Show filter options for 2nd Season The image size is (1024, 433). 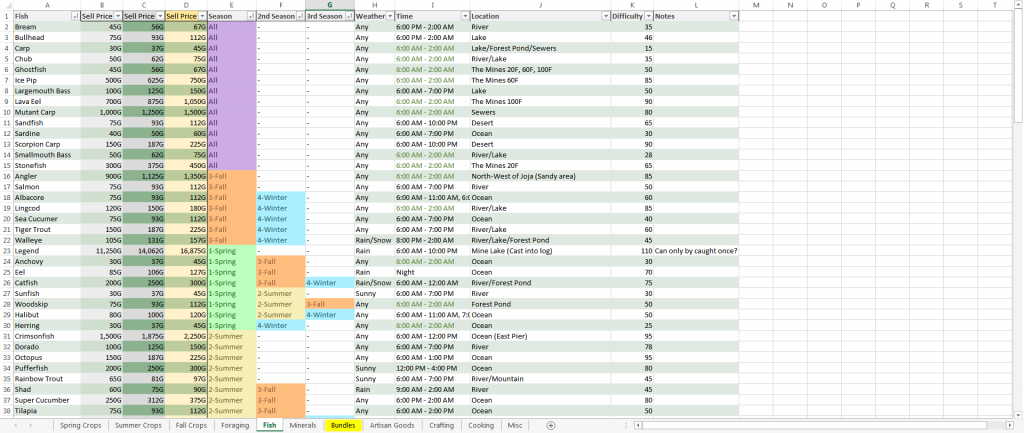coord(299,17)
